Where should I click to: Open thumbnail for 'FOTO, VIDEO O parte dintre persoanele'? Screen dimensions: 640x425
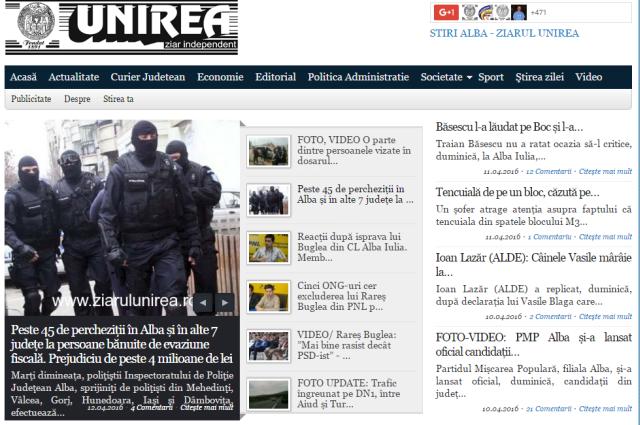[x=269, y=151]
